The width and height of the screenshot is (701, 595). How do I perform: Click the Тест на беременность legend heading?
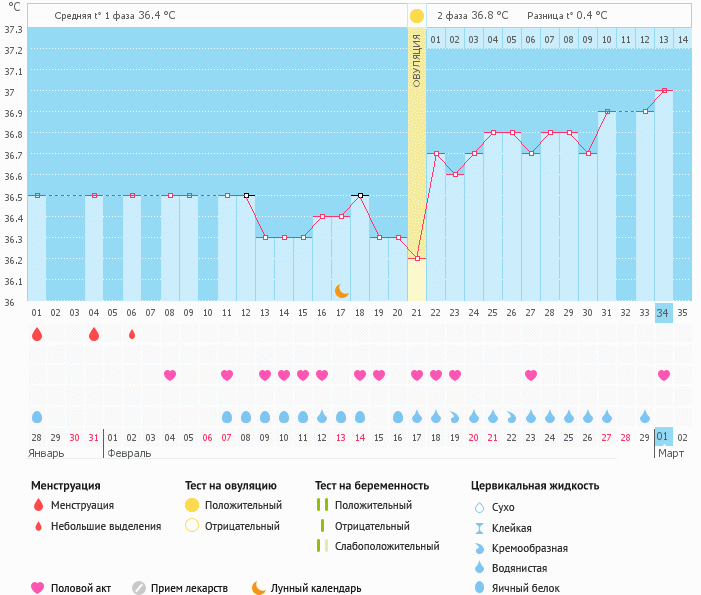[x=372, y=485]
